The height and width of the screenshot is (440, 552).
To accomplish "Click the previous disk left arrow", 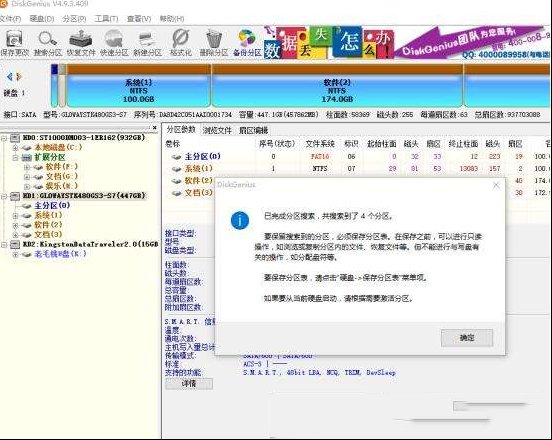I will (x=10, y=76).
